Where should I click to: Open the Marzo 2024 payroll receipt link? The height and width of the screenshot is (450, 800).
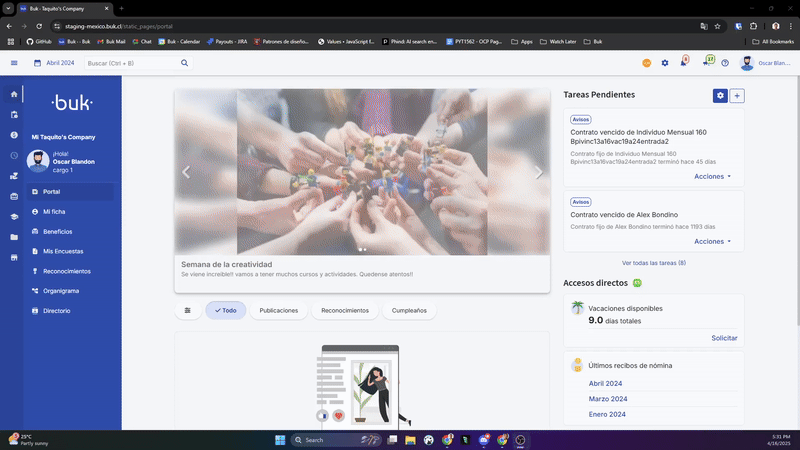tap(608, 399)
